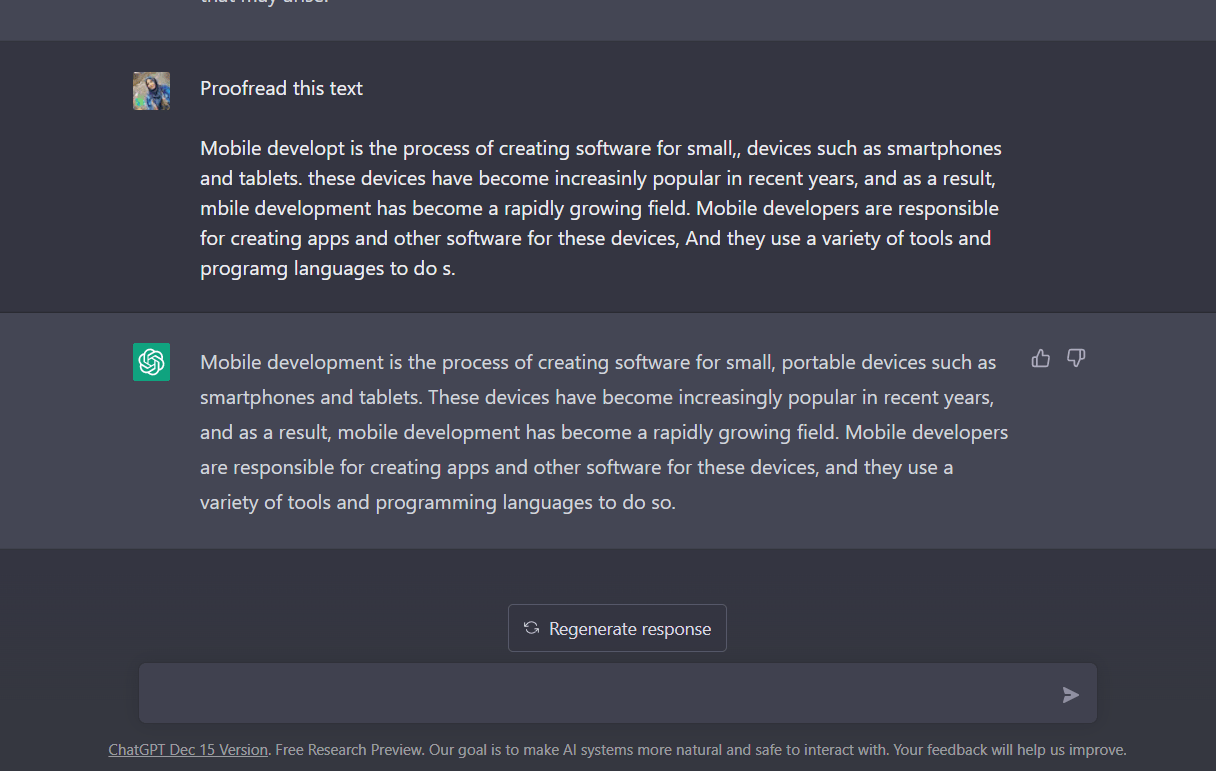This screenshot has width=1216, height=771.
Task: Open the ChatGPT Dec 15 Version link
Action: (188, 750)
